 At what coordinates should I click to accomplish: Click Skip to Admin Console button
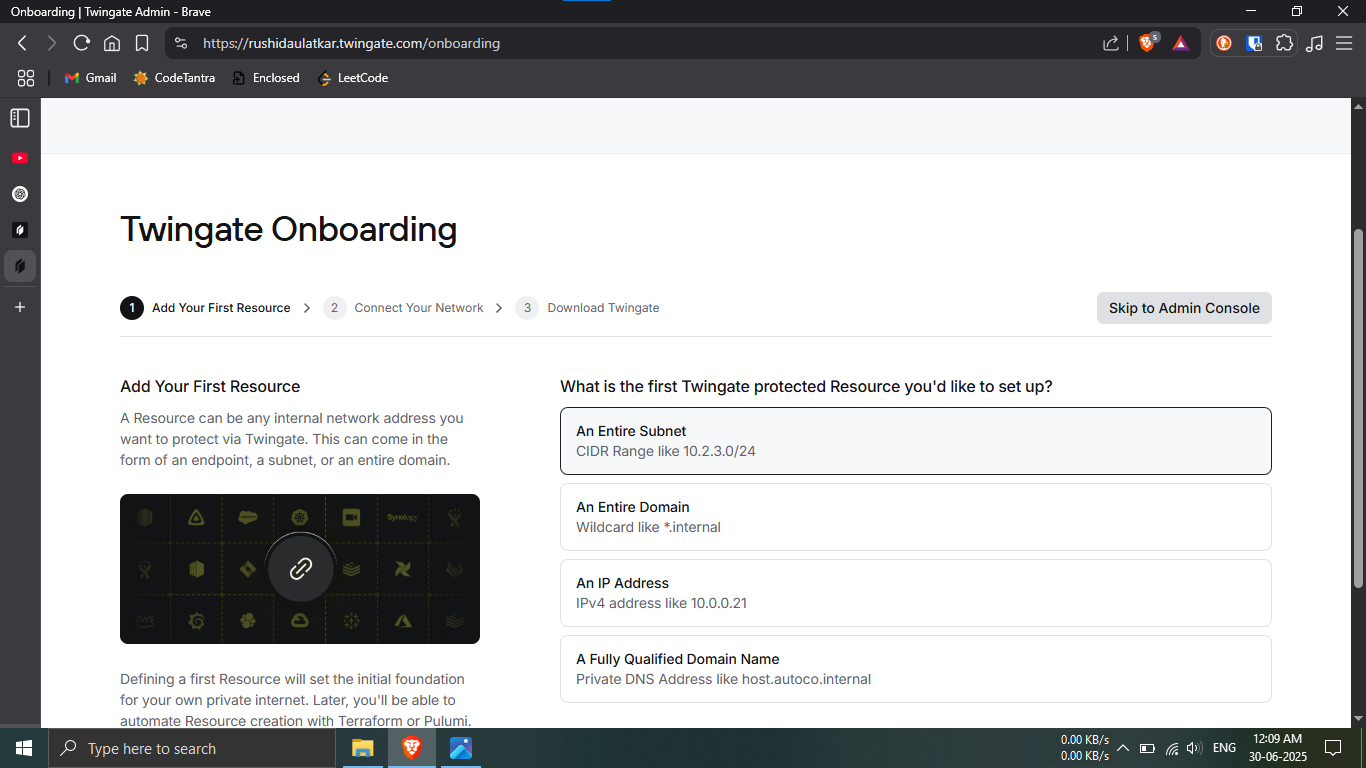[1183, 308]
